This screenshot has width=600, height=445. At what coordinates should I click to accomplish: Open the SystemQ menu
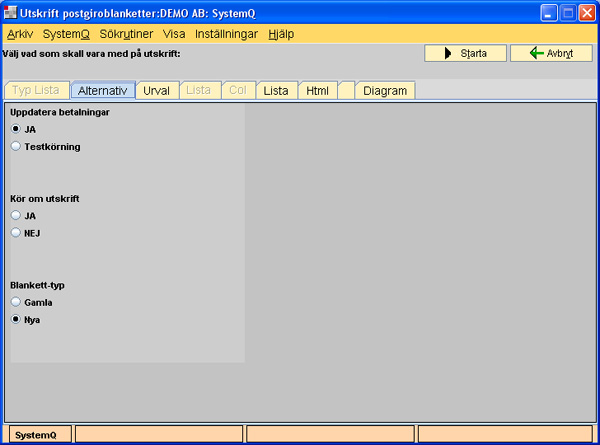pos(66,33)
